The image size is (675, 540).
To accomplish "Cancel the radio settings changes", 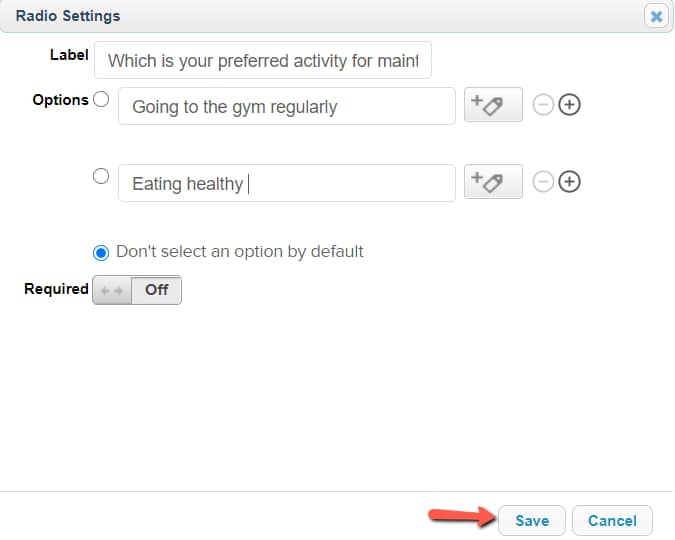I will (x=612, y=520).
